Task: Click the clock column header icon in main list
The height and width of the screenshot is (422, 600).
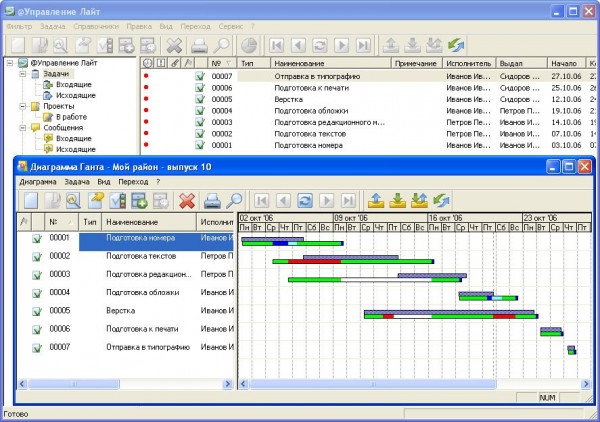Action: pyautogui.click(x=147, y=63)
